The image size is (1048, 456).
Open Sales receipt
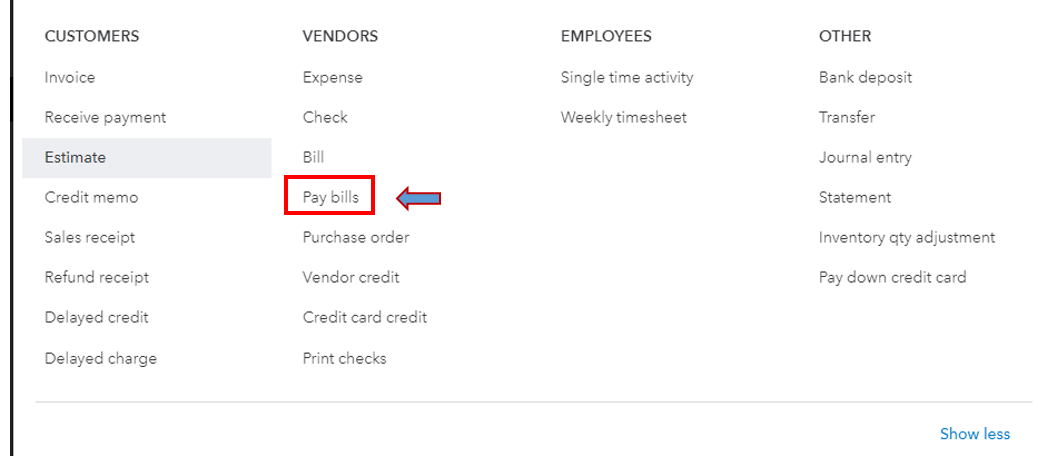click(x=89, y=237)
